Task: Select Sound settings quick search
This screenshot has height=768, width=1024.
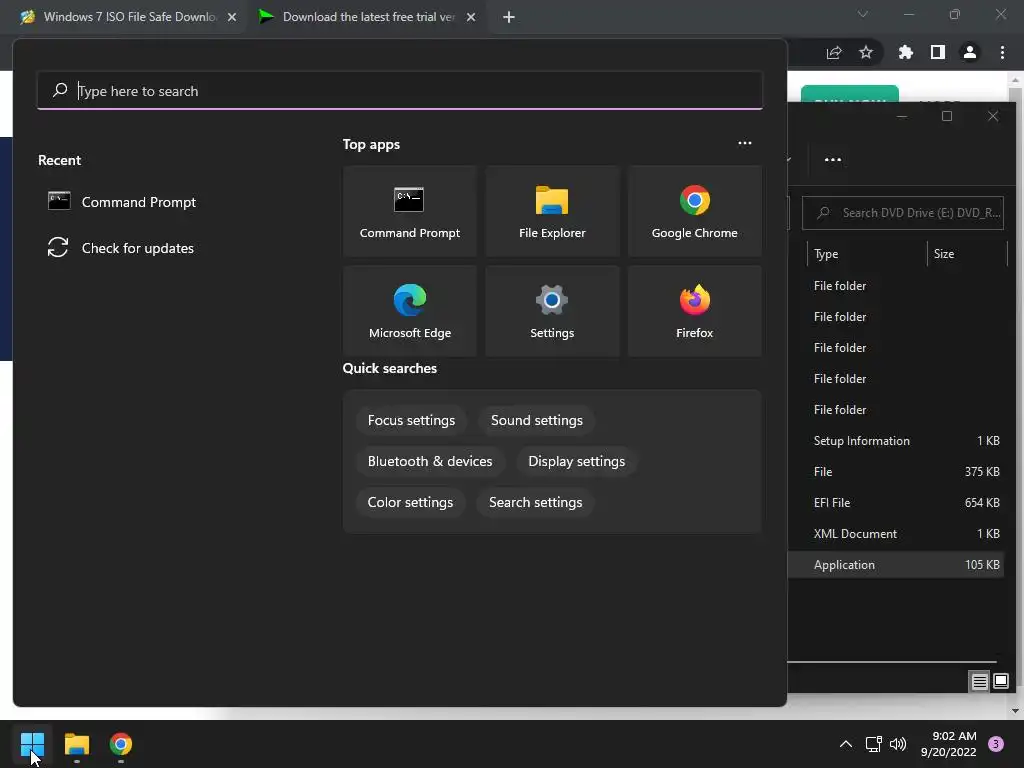Action: tap(536, 421)
